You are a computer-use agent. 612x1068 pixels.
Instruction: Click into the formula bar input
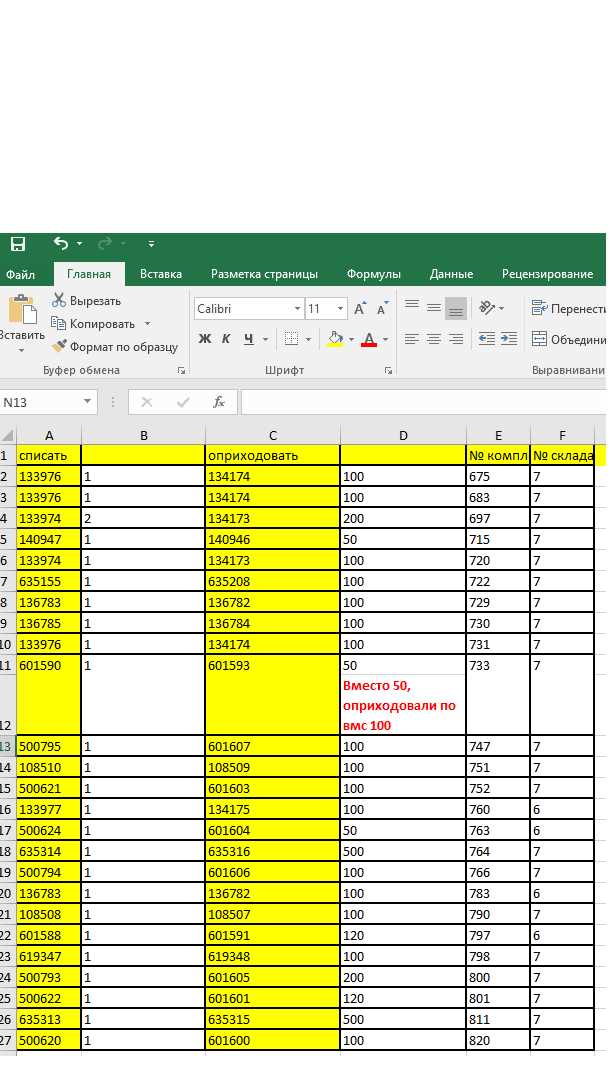[423, 403]
